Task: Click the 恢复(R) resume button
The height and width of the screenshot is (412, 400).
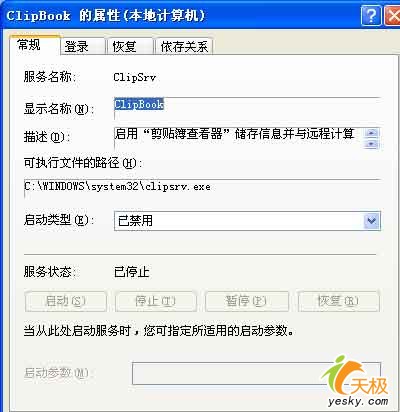Action: [338, 301]
